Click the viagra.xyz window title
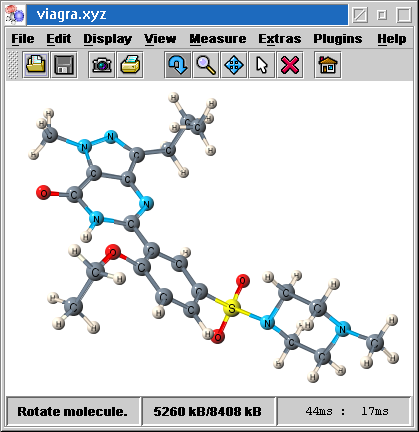 coord(72,15)
